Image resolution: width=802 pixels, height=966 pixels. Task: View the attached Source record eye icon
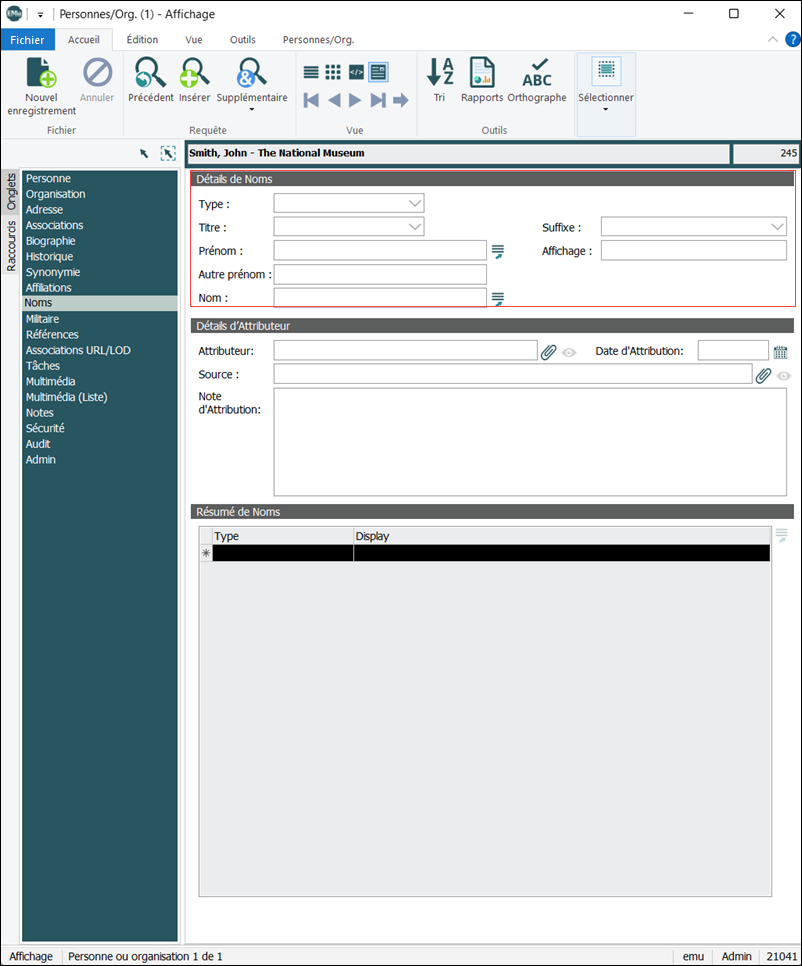pos(784,376)
